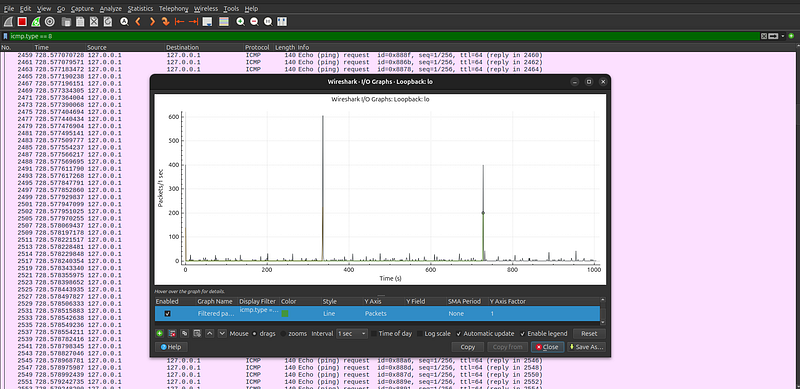Go back to the previous packet
800x389 pixels.
click(138, 21)
